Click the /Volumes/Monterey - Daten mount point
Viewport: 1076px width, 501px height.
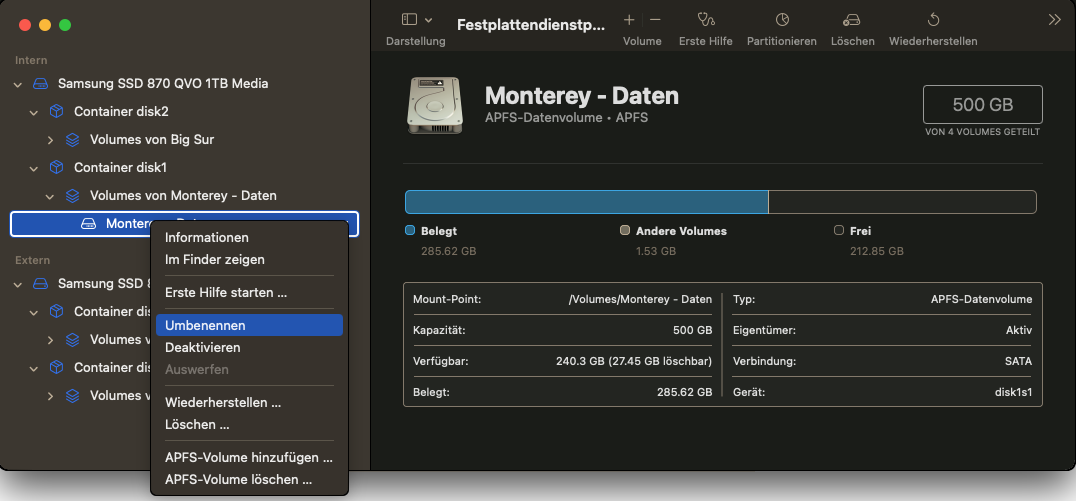(x=641, y=299)
